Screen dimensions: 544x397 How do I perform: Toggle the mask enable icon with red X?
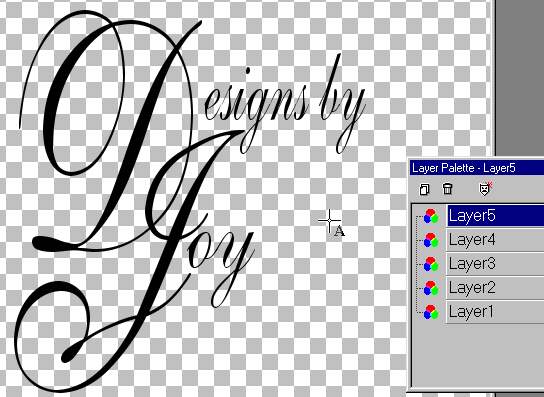click(x=485, y=188)
